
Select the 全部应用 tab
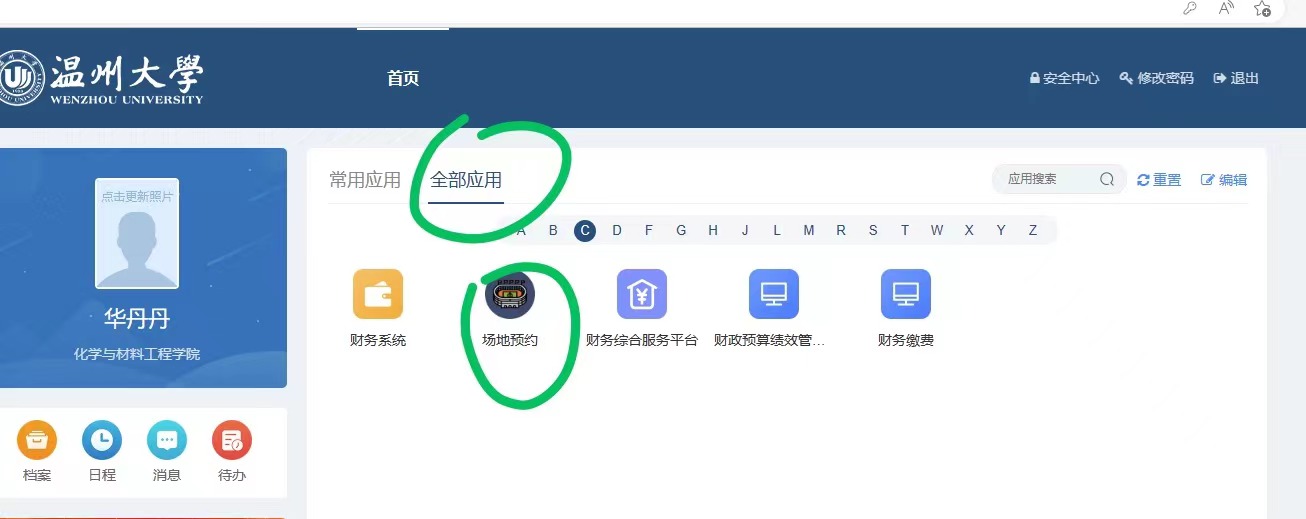click(x=466, y=180)
